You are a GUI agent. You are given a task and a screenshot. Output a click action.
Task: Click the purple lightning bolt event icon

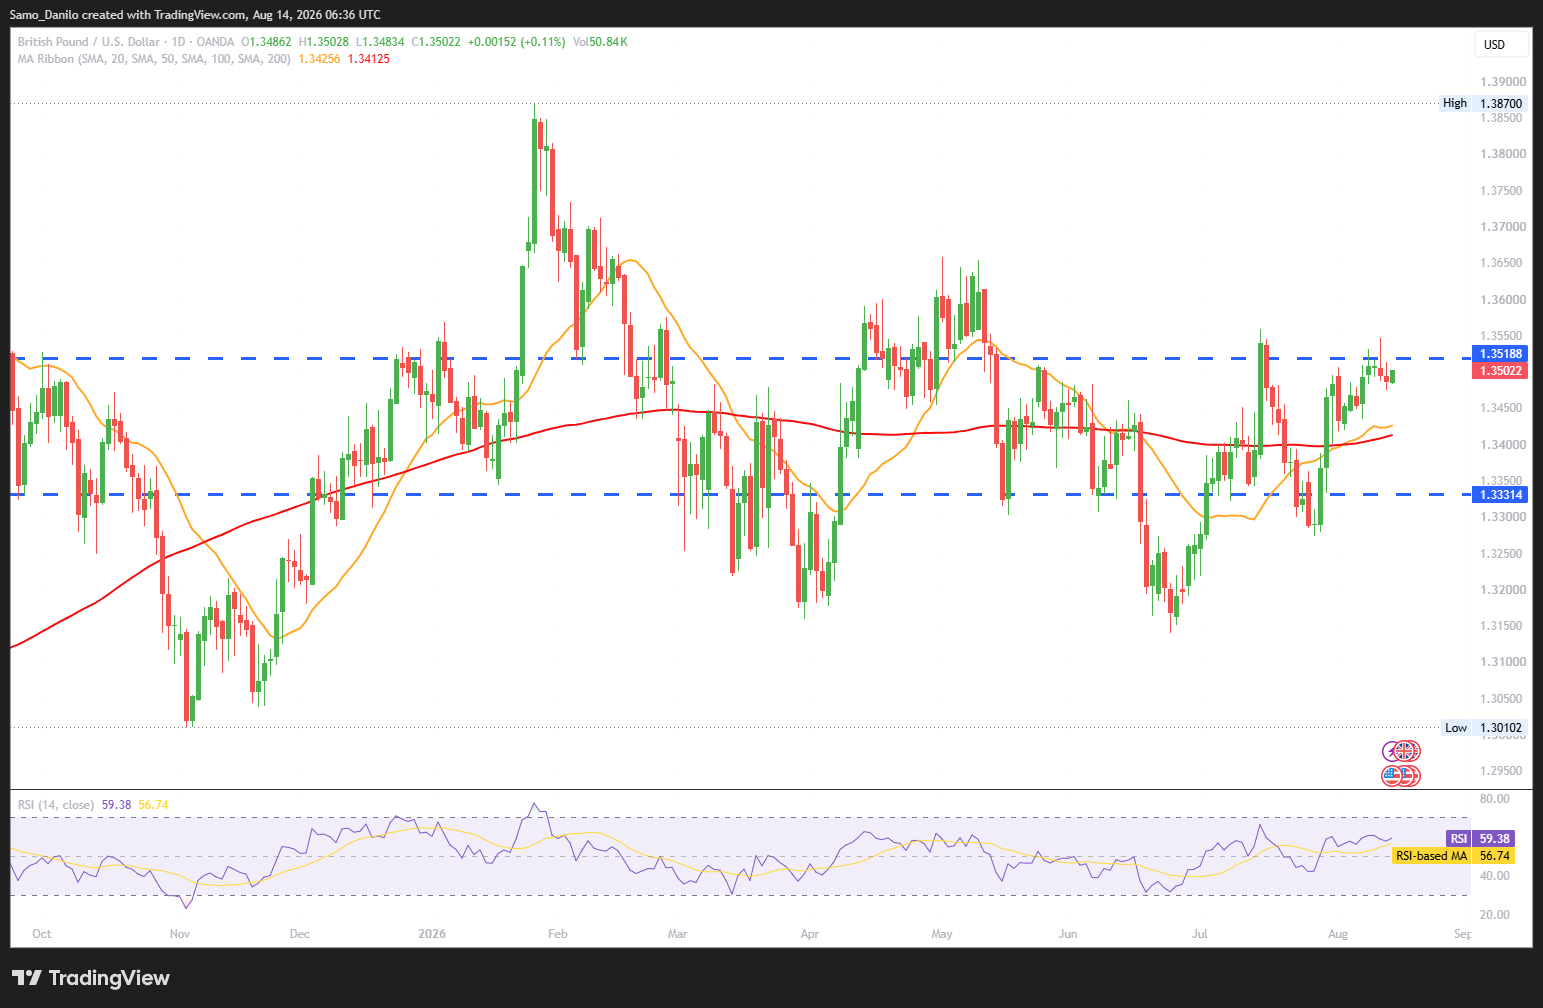pyautogui.click(x=1390, y=750)
